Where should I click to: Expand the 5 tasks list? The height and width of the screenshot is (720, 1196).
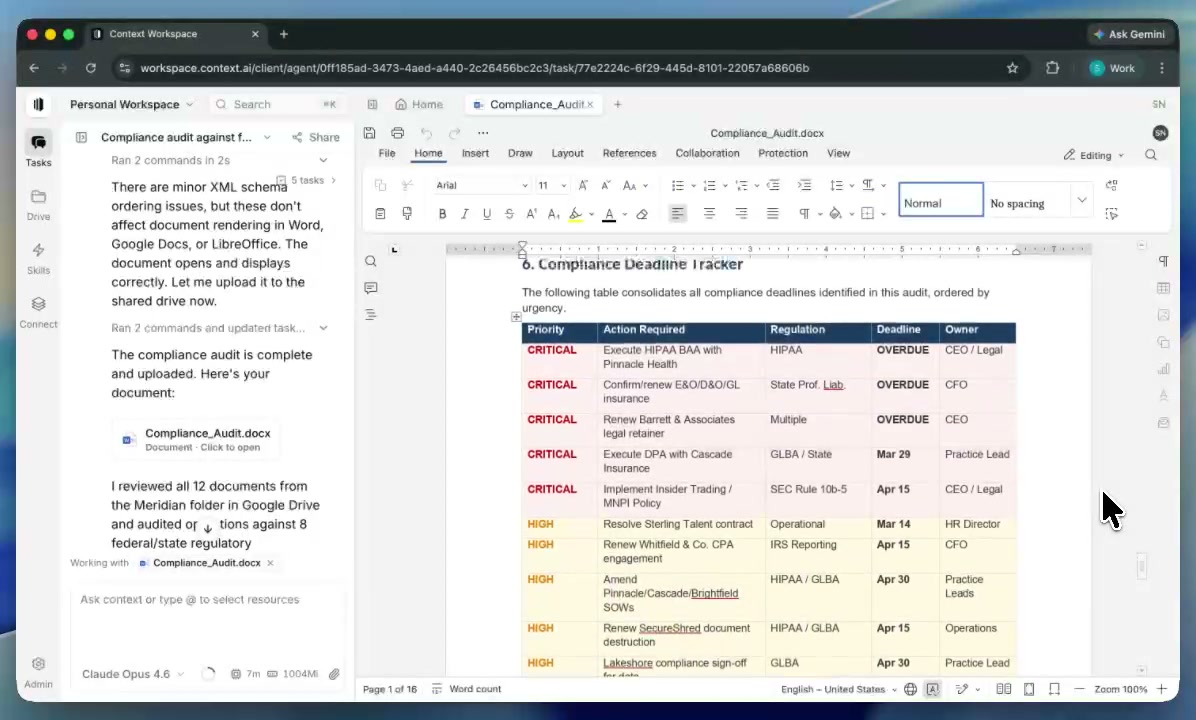(307, 180)
